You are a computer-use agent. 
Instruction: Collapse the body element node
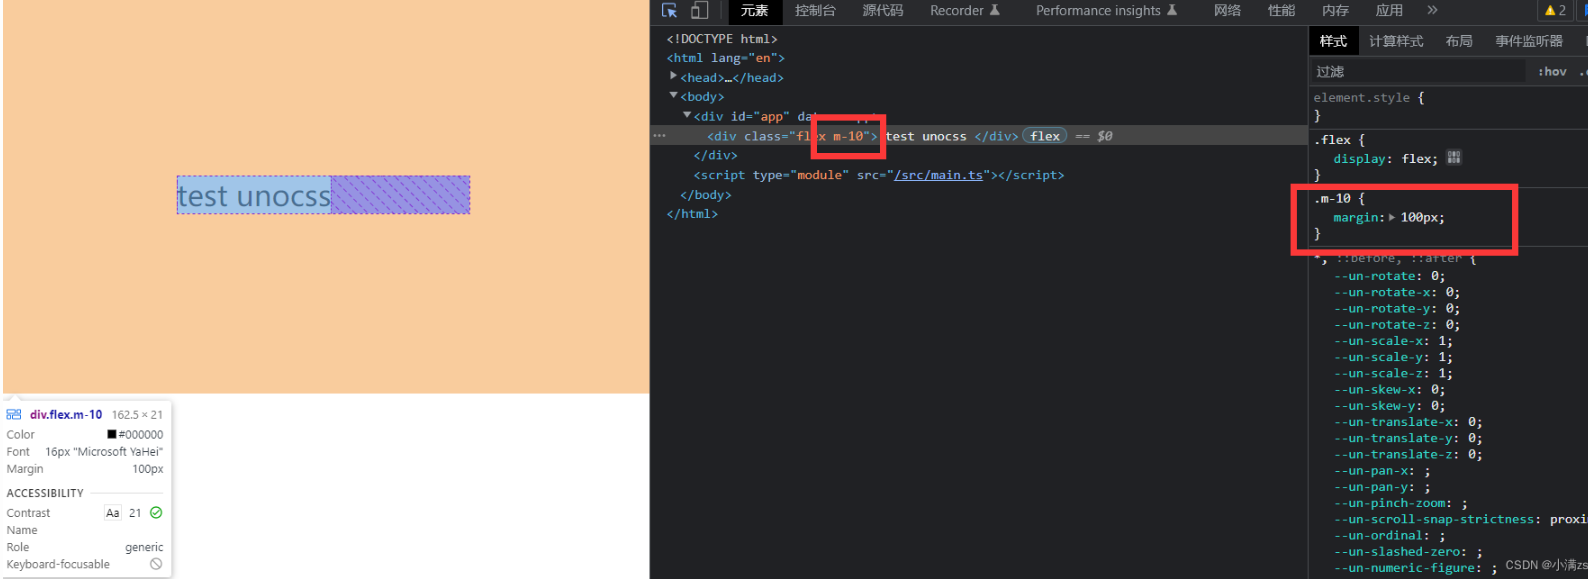(x=674, y=96)
